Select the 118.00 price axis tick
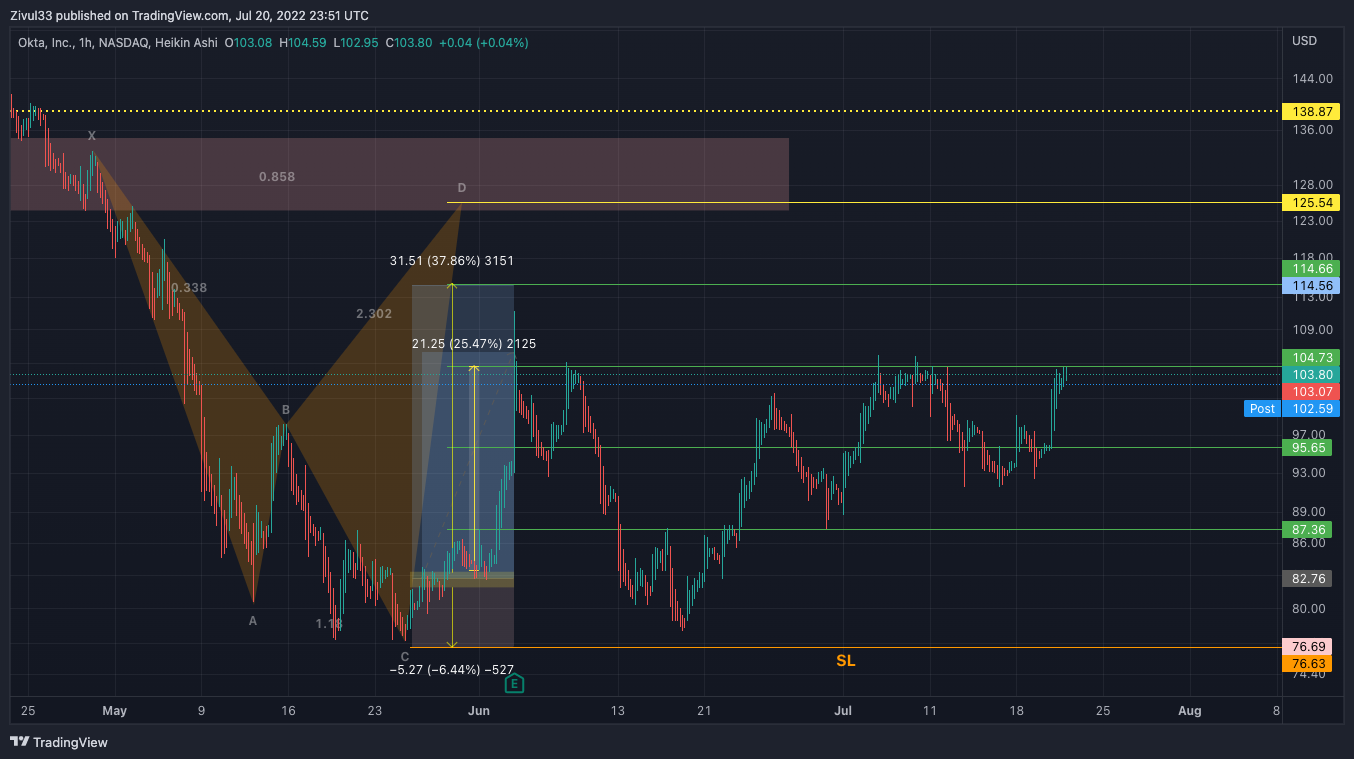Screen dimensions: 1354x759 (1312, 257)
